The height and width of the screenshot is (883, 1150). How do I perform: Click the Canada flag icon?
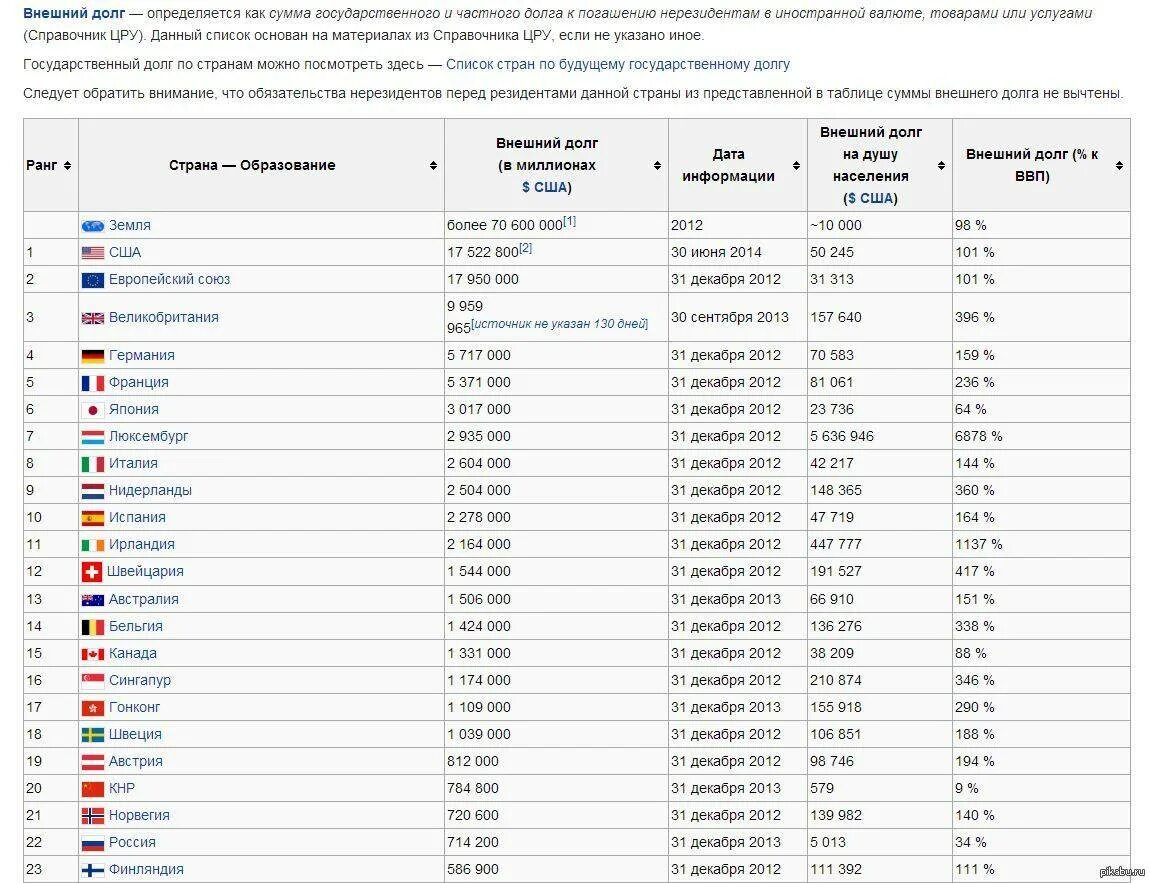pos(93,654)
